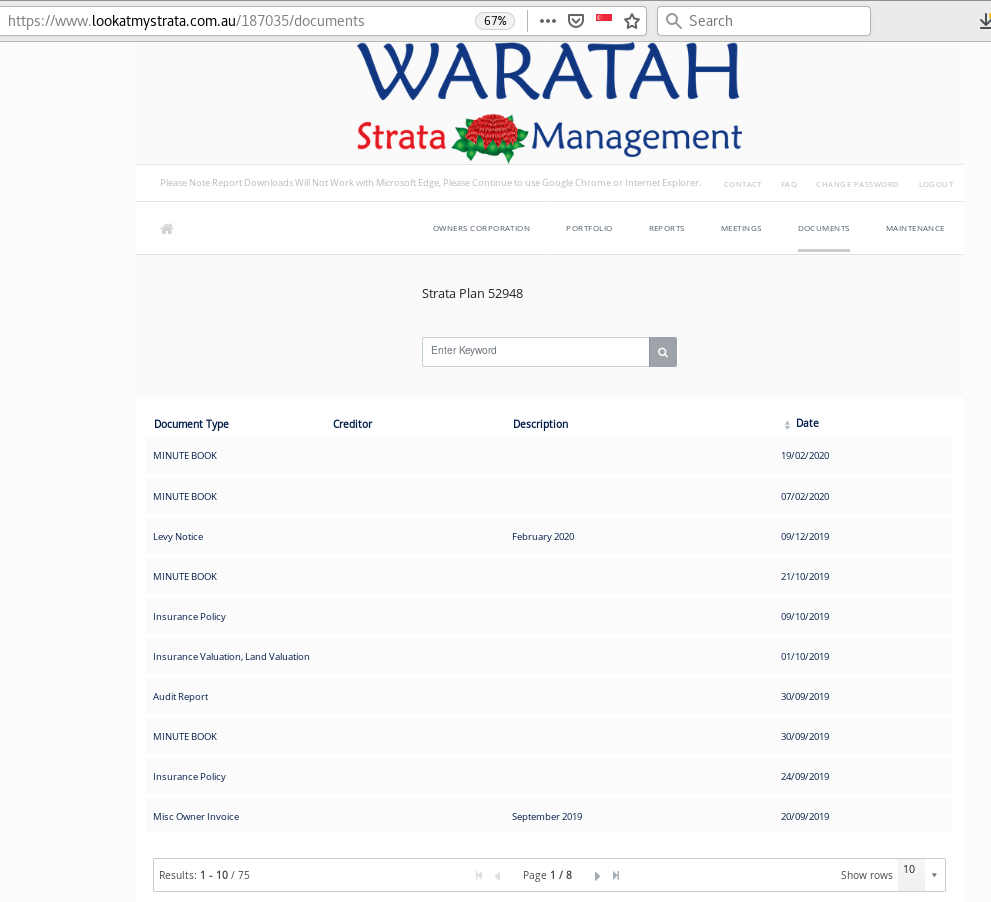The image size is (991, 902).
Task: Click the Date column sort arrows
Action: pos(787,425)
